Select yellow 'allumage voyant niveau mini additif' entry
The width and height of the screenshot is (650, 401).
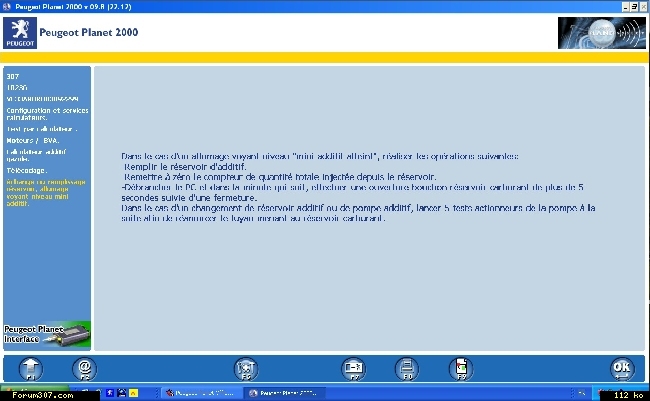click(x=46, y=193)
